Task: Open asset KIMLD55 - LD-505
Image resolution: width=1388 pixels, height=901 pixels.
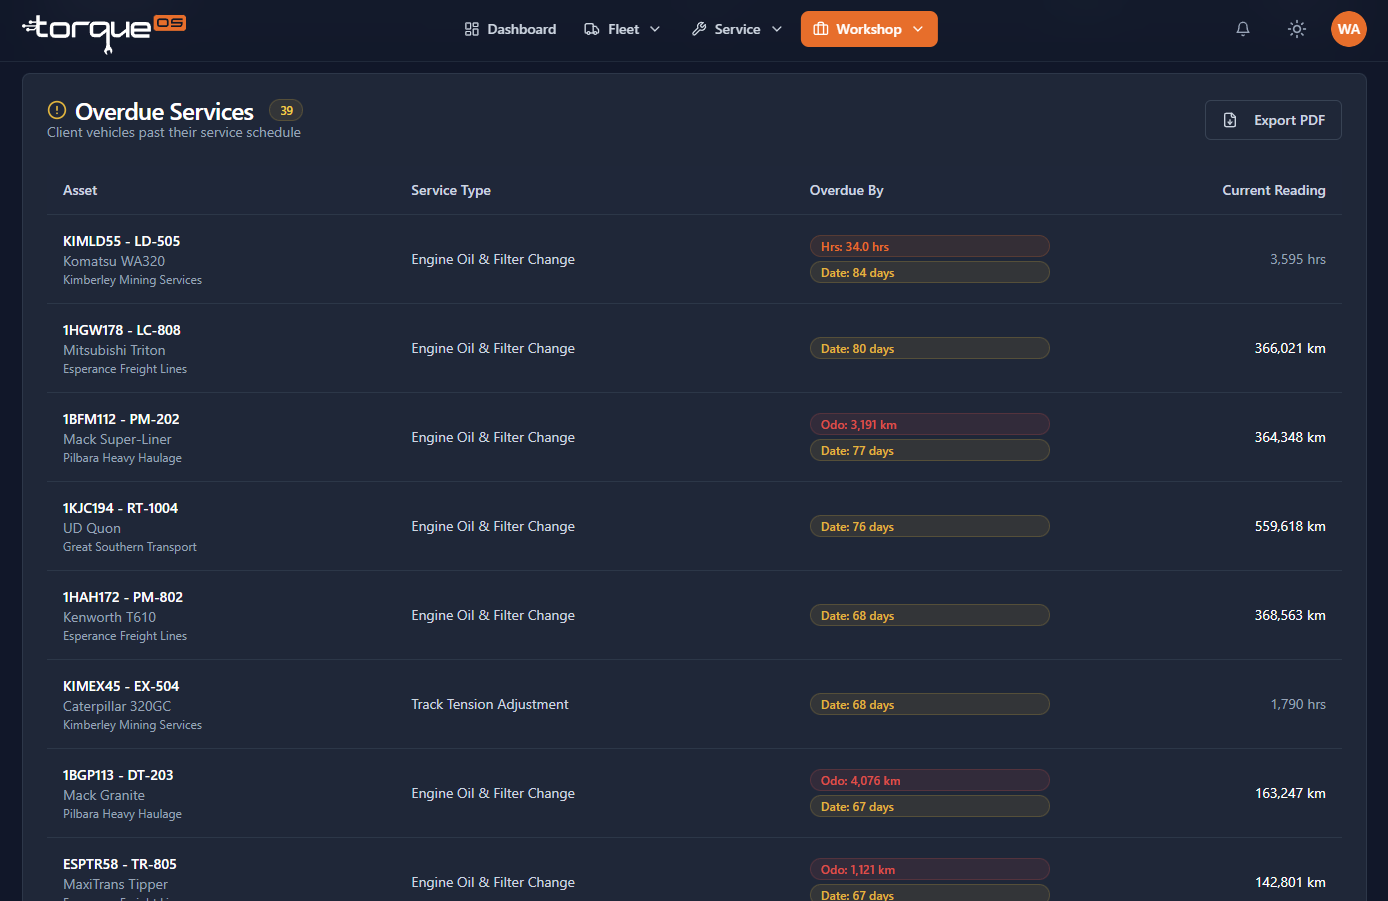Action: pos(122,241)
